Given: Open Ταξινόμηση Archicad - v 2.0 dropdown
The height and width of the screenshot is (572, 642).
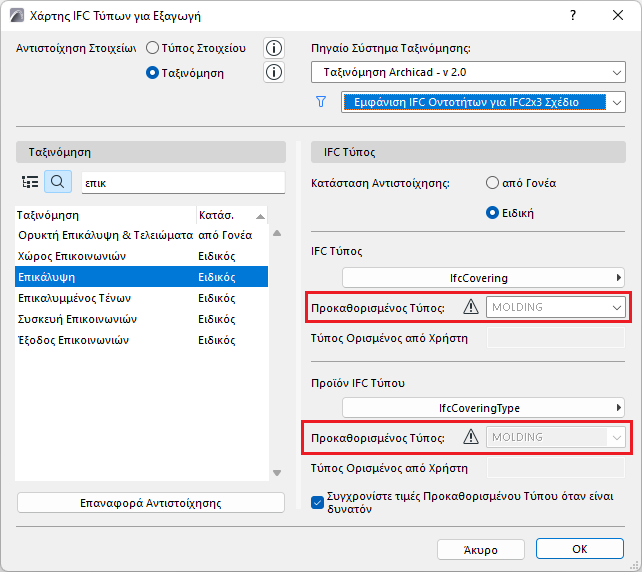Looking at the screenshot, I should click(x=468, y=72).
